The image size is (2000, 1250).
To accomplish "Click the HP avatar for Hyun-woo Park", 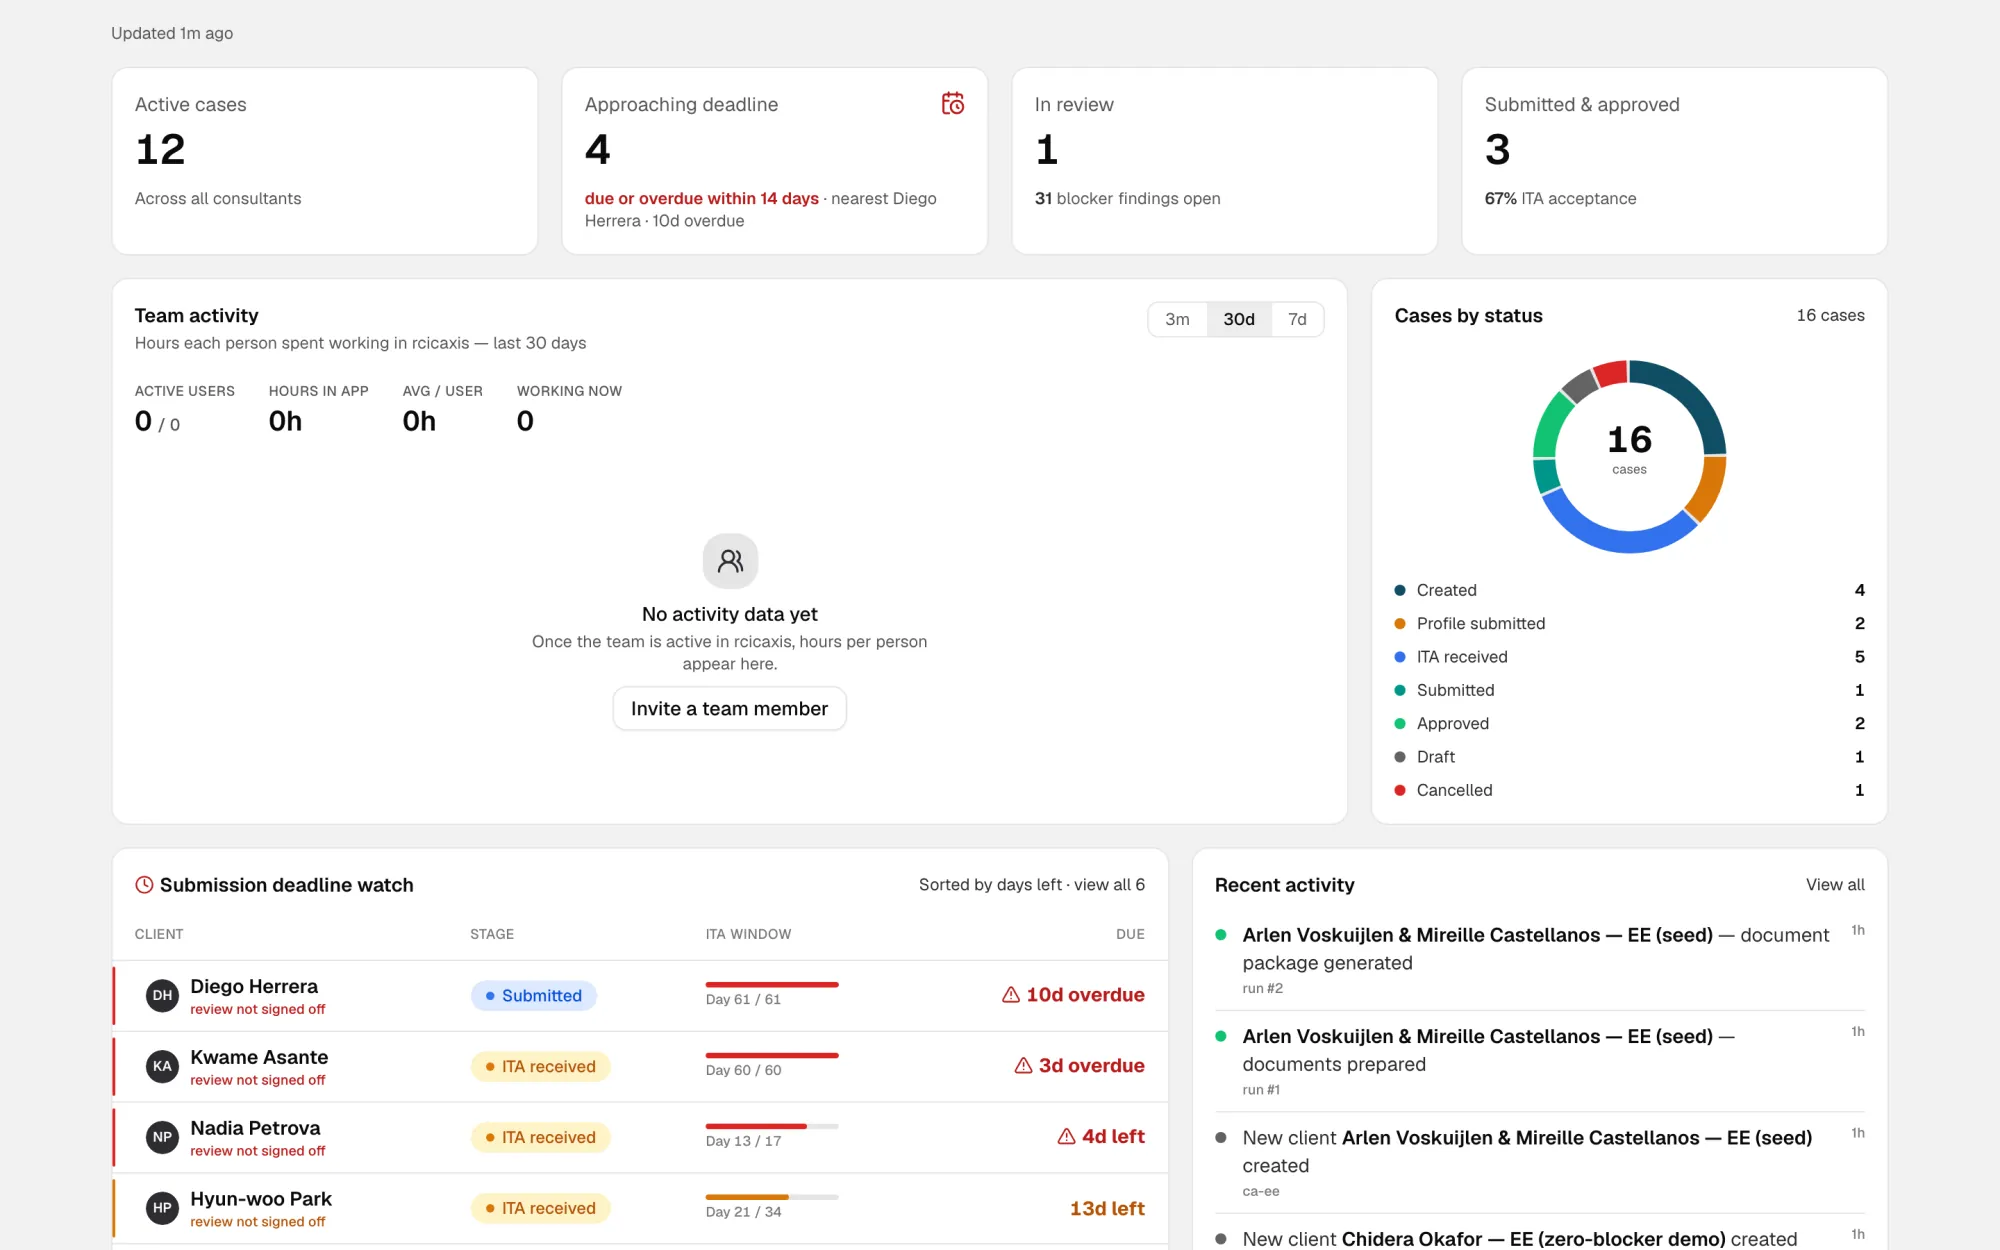I will pos(162,1208).
